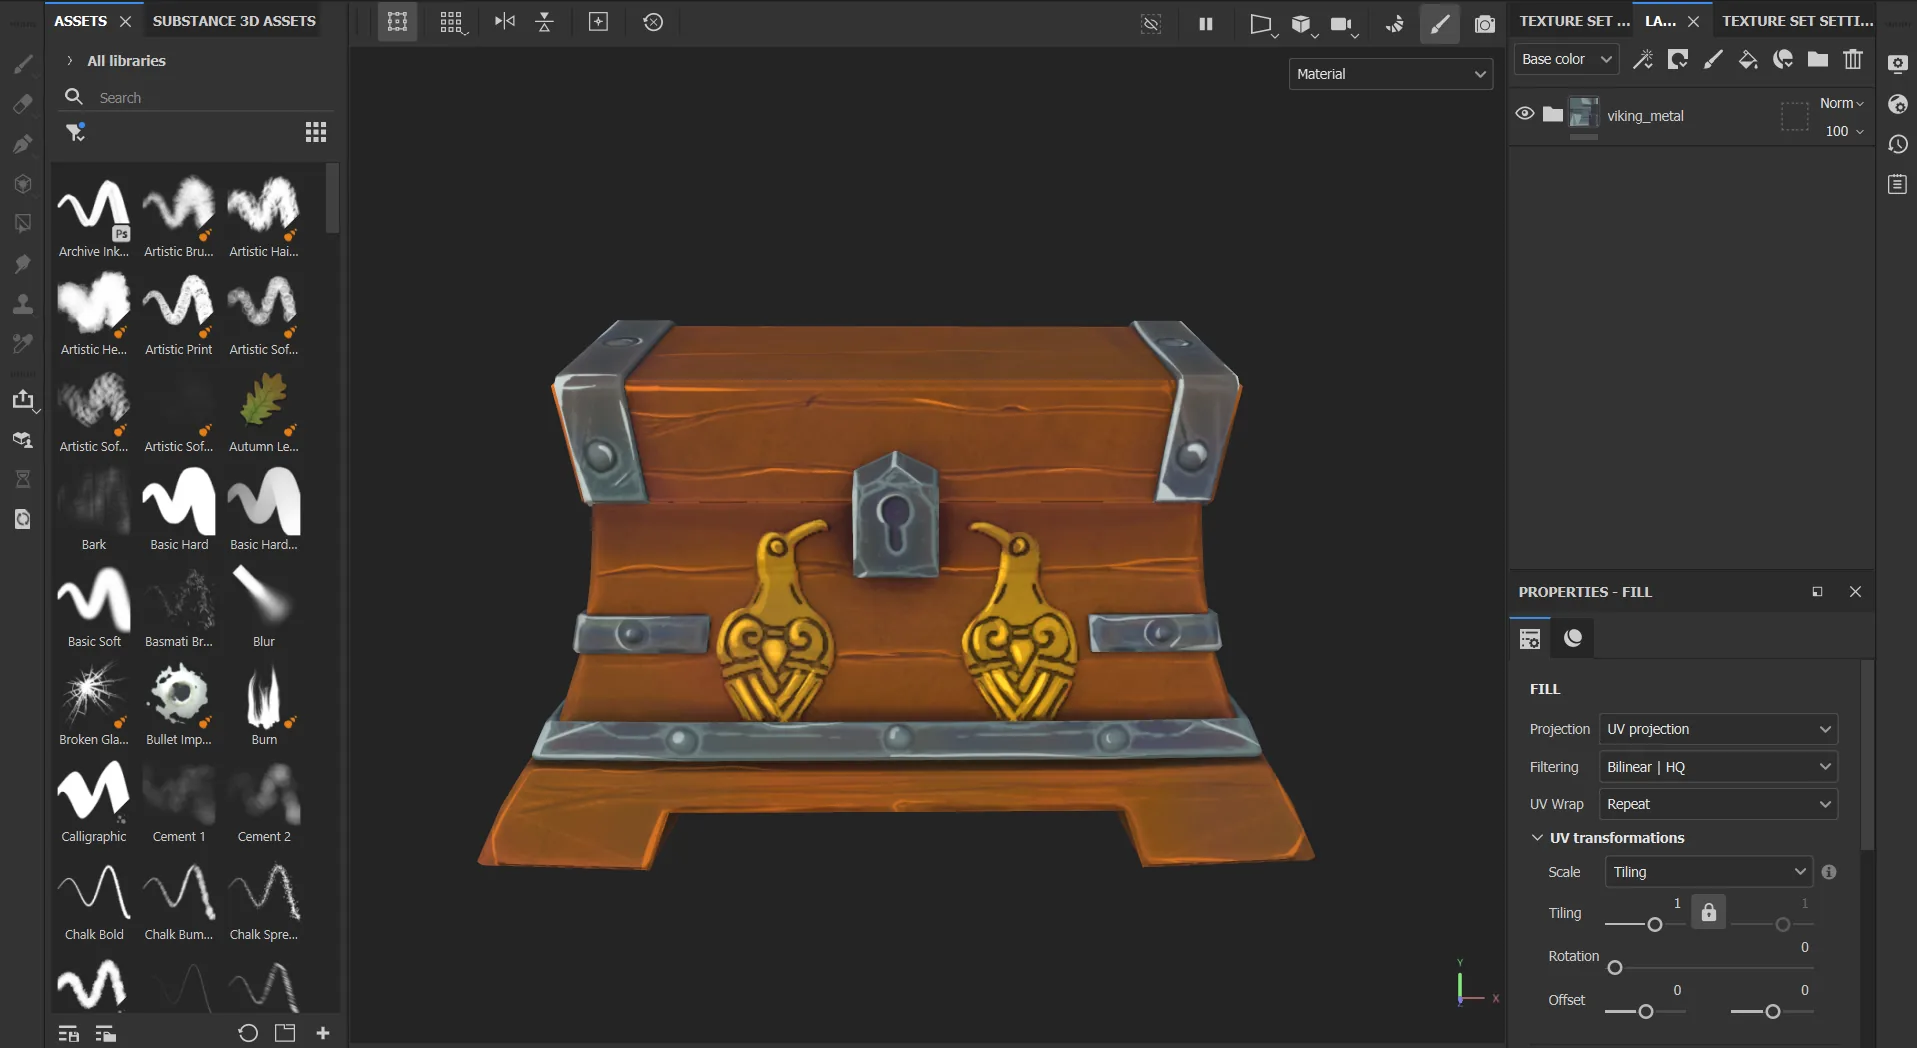Open the Base color channel dropdown
Viewport: 1917px width, 1048px height.
[1566, 59]
